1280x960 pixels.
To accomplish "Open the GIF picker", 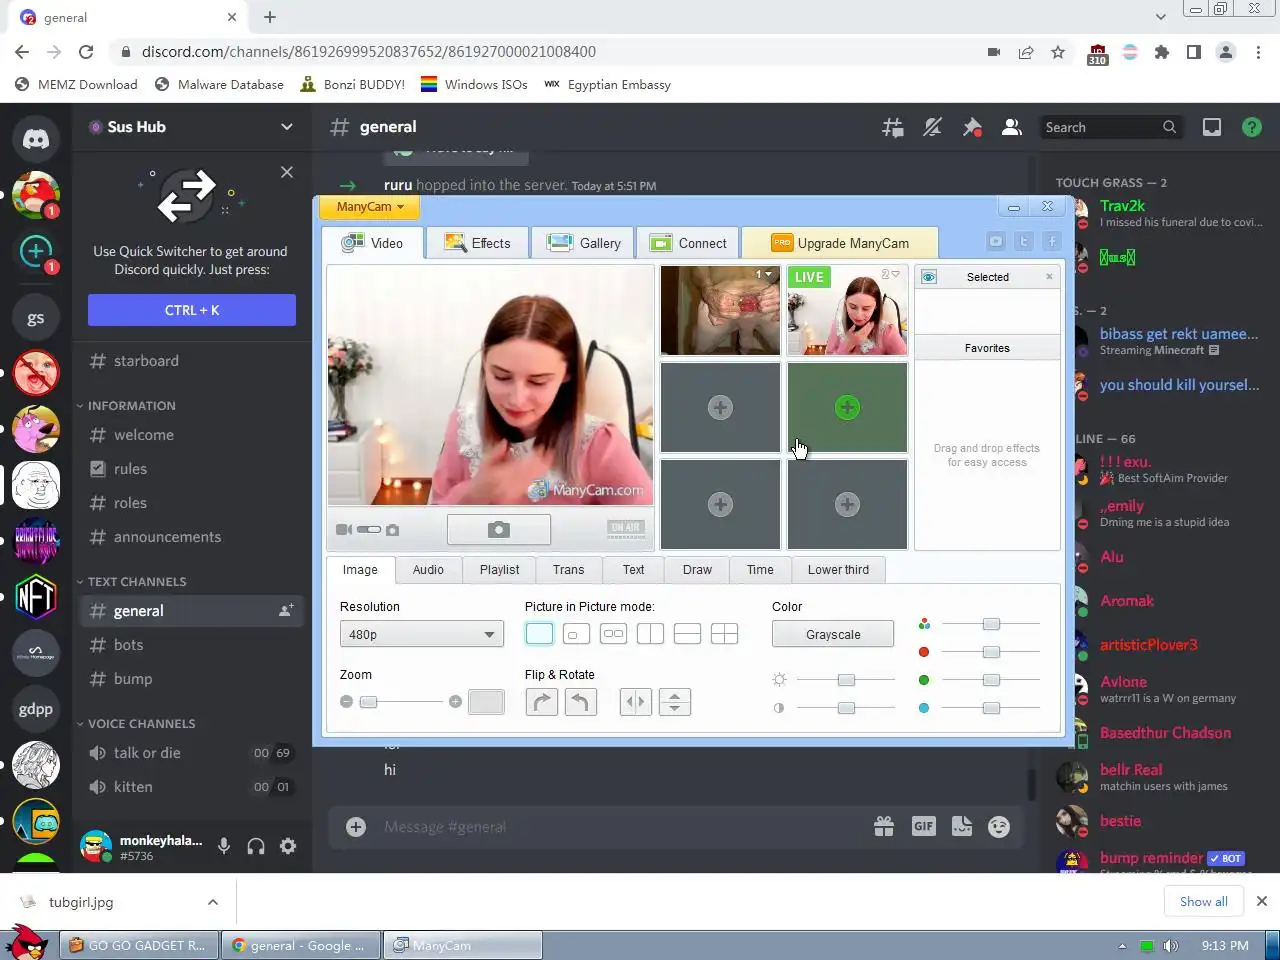I will [x=923, y=827].
